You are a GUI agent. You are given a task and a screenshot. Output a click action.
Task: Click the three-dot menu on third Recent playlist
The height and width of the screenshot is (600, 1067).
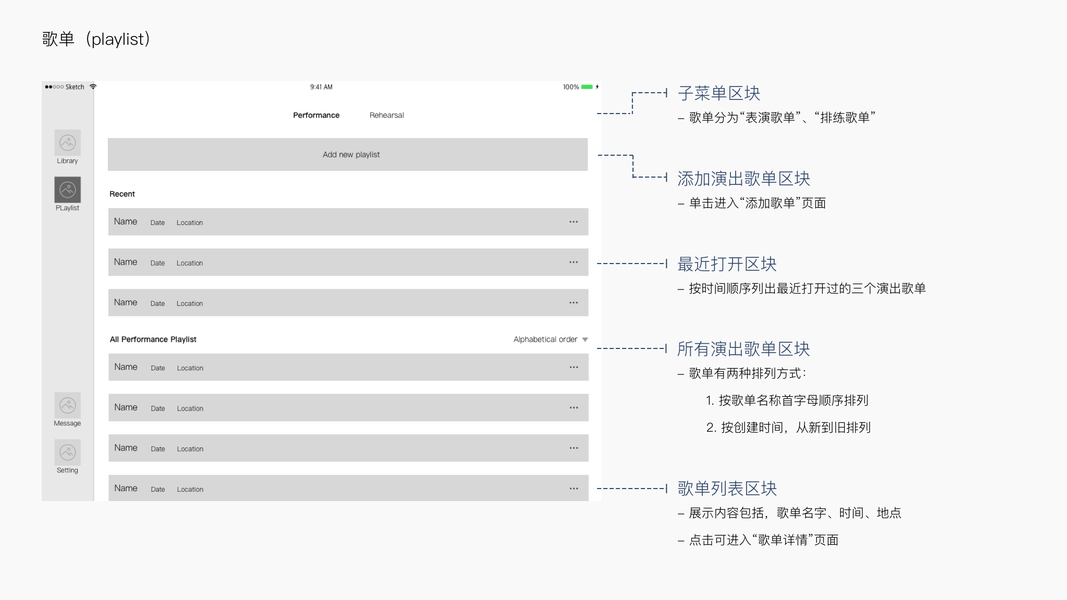pos(574,302)
